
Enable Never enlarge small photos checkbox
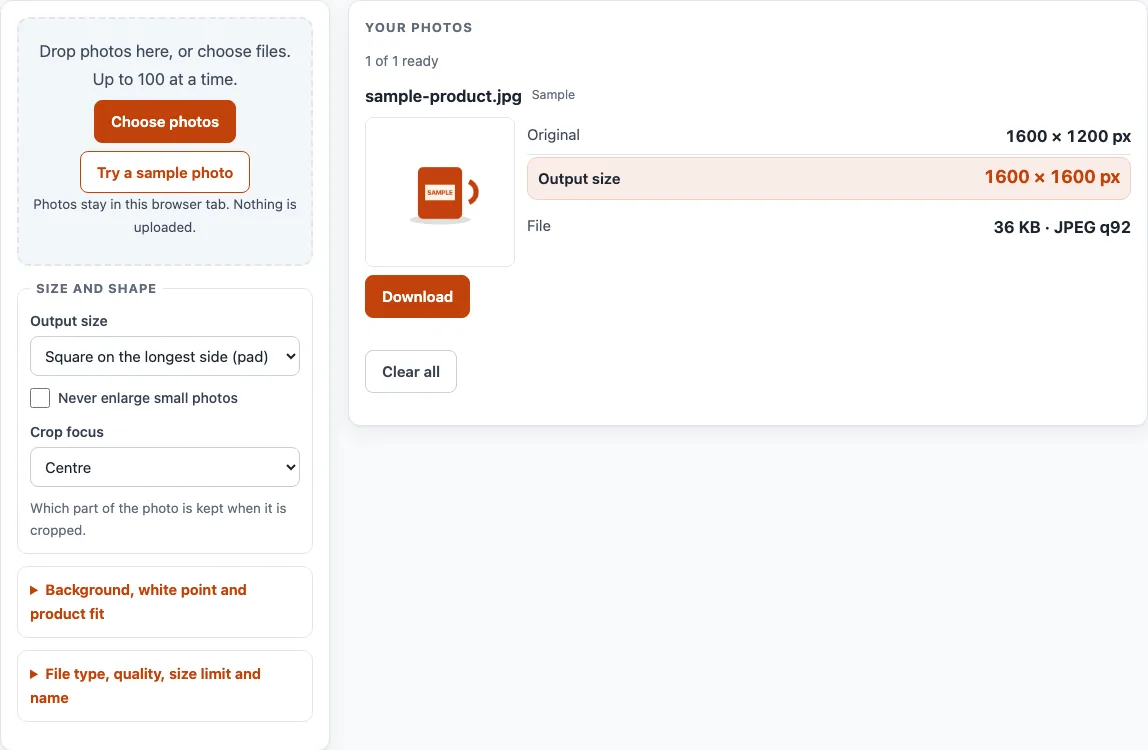pyautogui.click(x=40, y=398)
